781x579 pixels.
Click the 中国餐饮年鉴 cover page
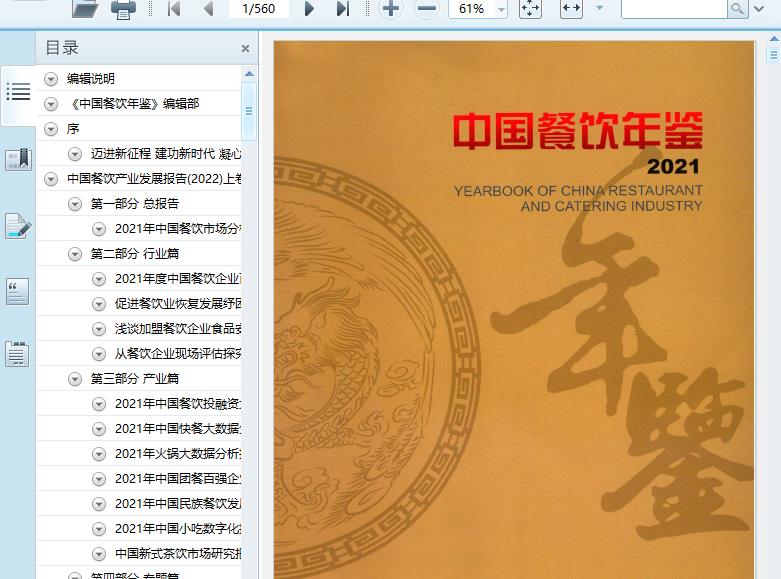[514, 309]
